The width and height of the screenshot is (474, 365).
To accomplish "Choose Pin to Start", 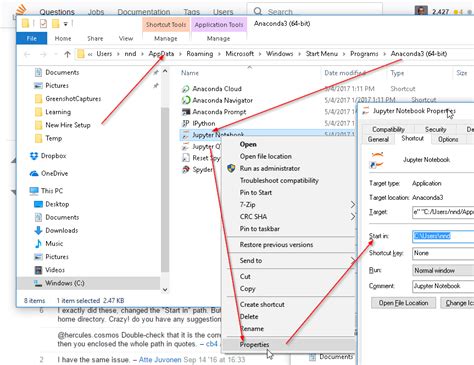I will [256, 192].
